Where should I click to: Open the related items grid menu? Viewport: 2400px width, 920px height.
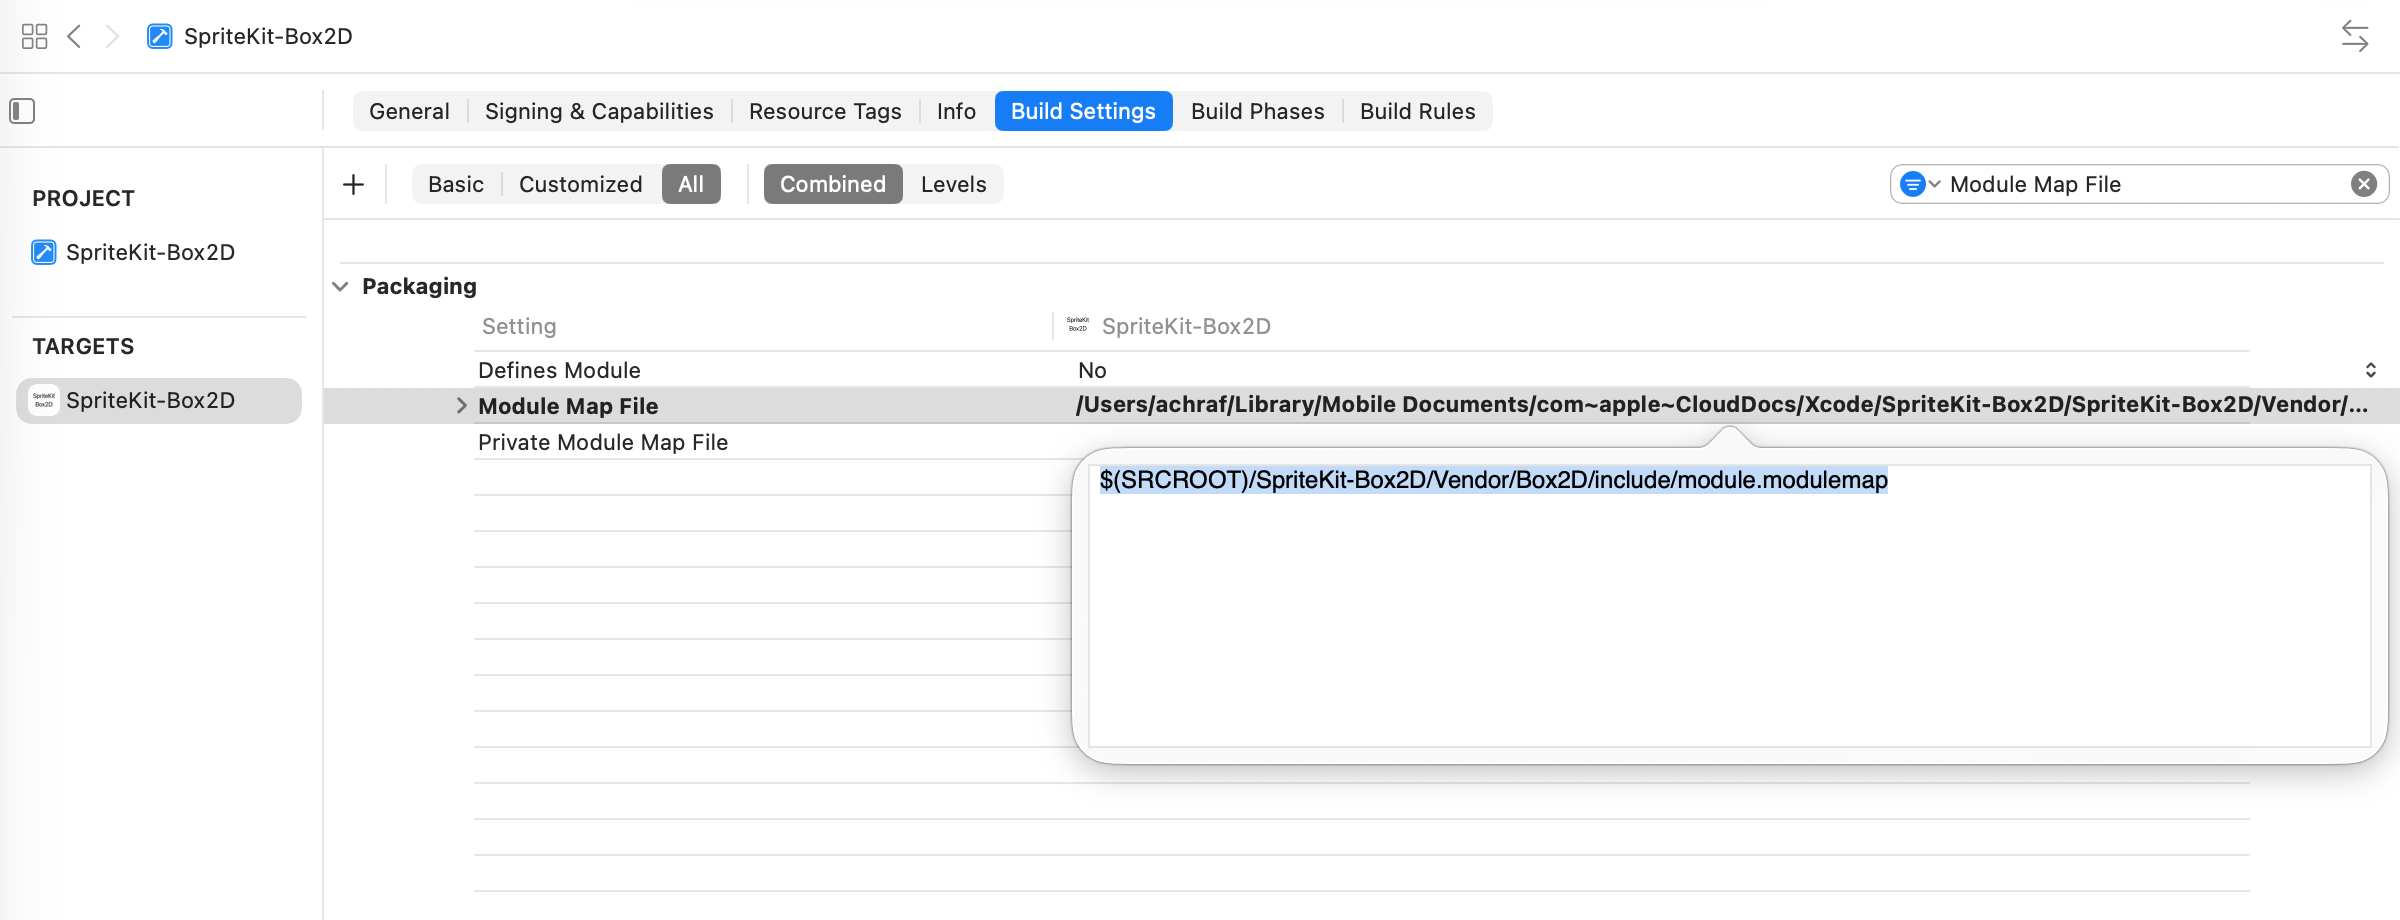34,37
